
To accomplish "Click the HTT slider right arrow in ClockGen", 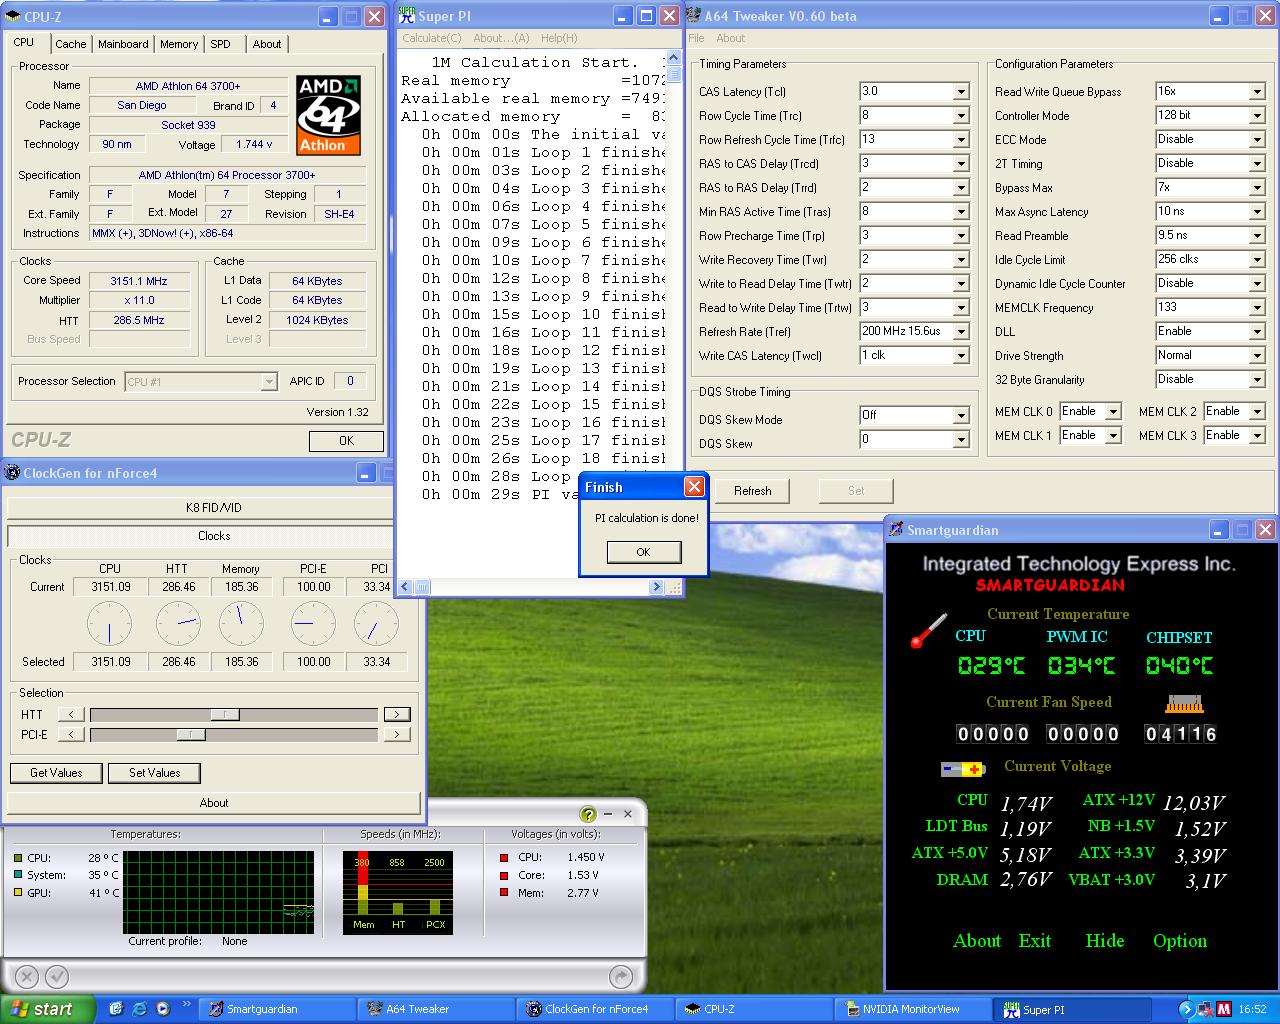I will 397,714.
